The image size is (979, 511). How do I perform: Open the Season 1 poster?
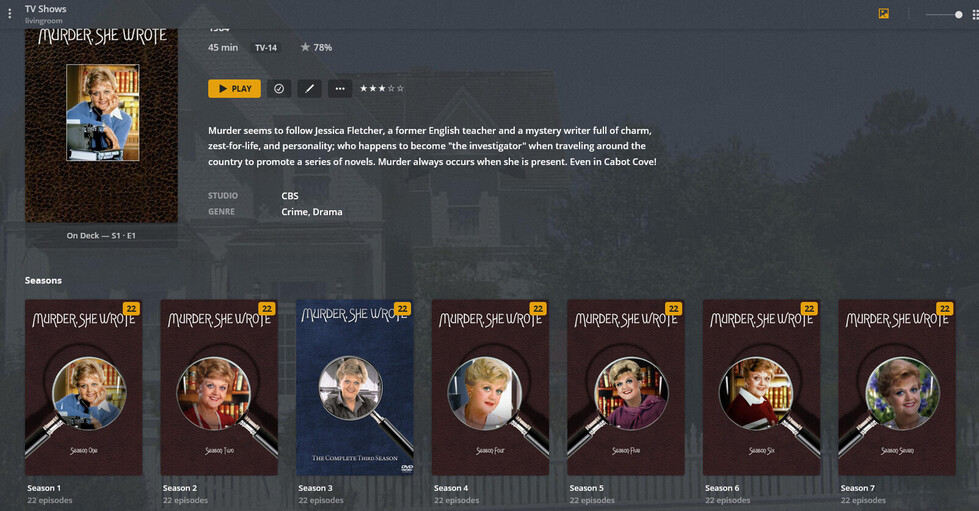(84, 387)
